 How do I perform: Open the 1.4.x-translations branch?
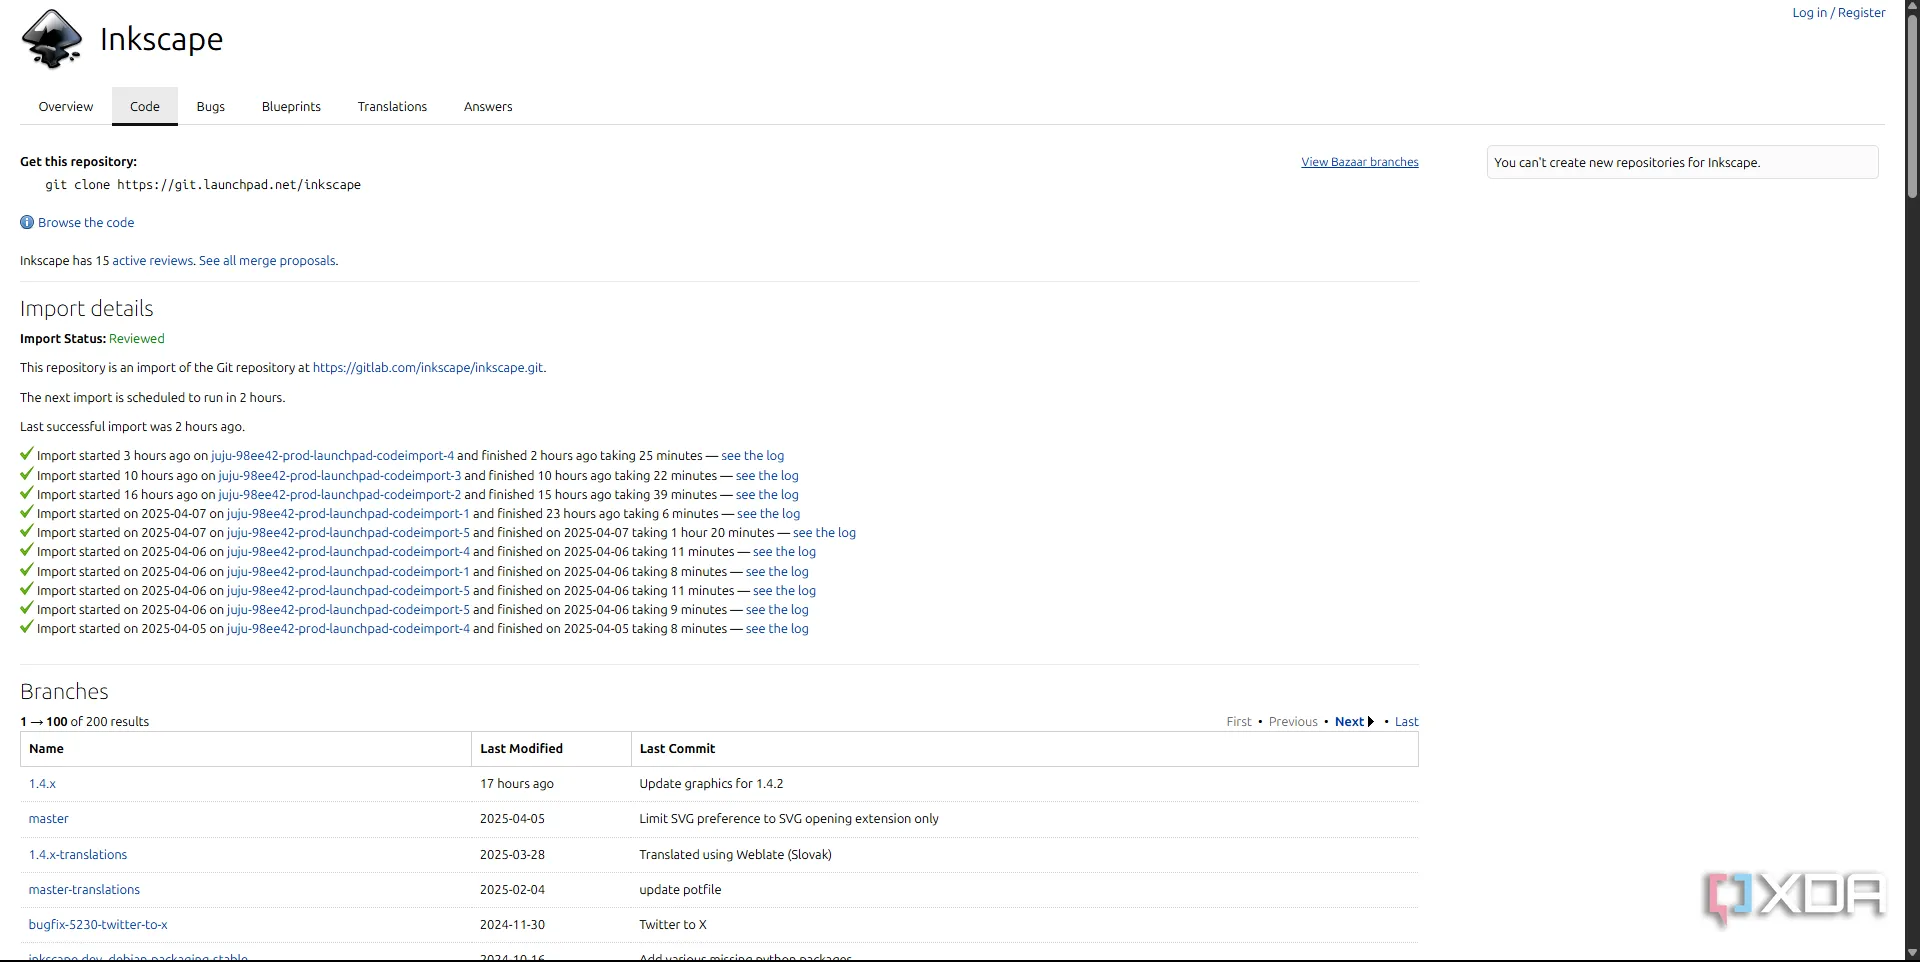[78, 855]
